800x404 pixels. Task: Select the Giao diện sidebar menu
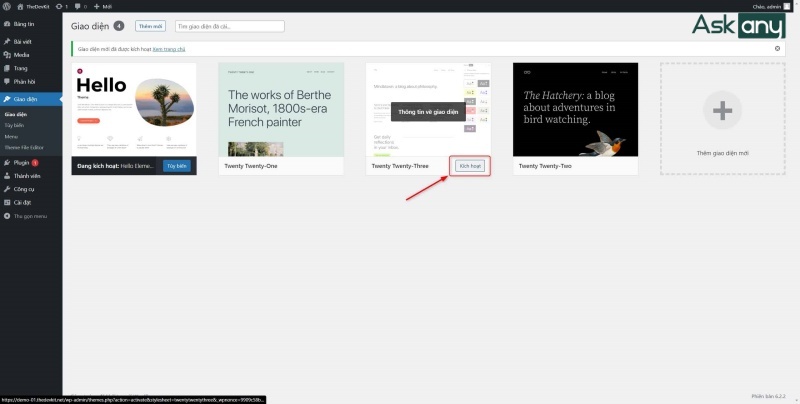click(x=31, y=99)
